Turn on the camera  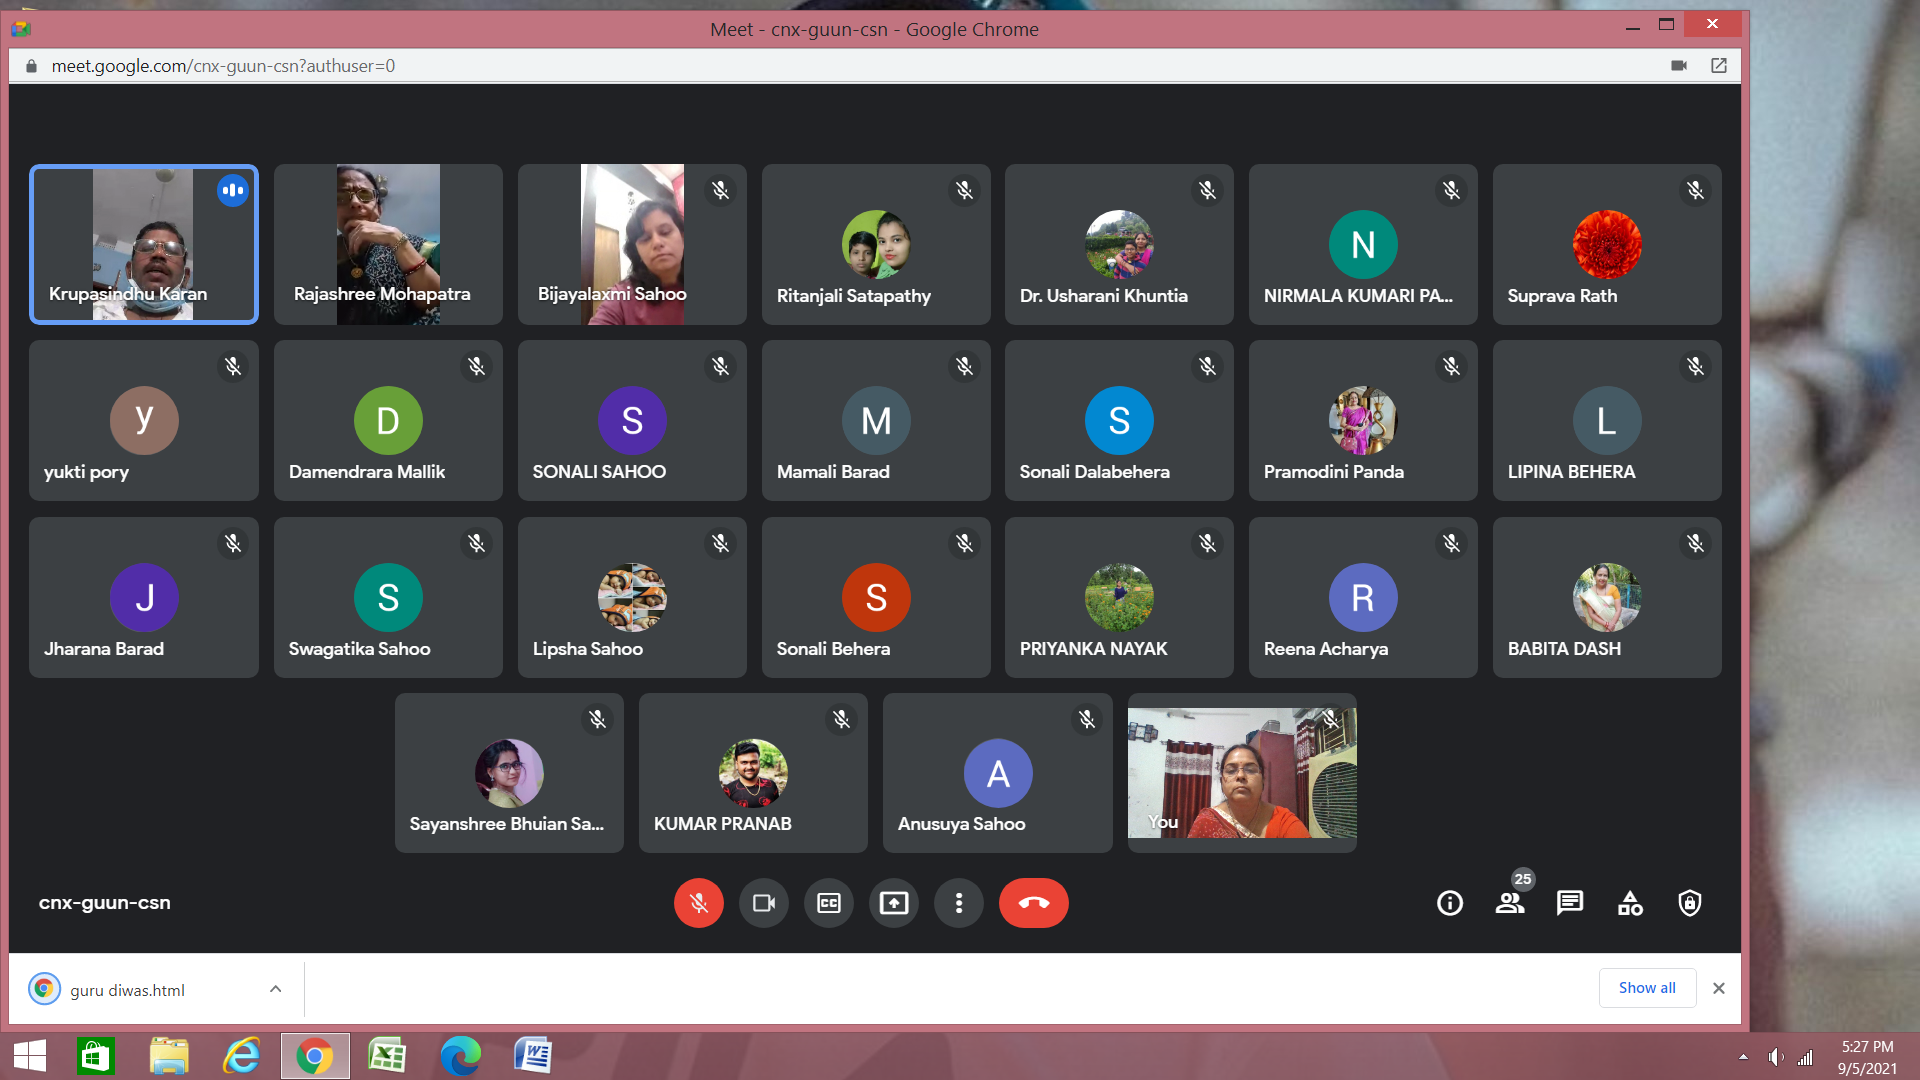[764, 903]
